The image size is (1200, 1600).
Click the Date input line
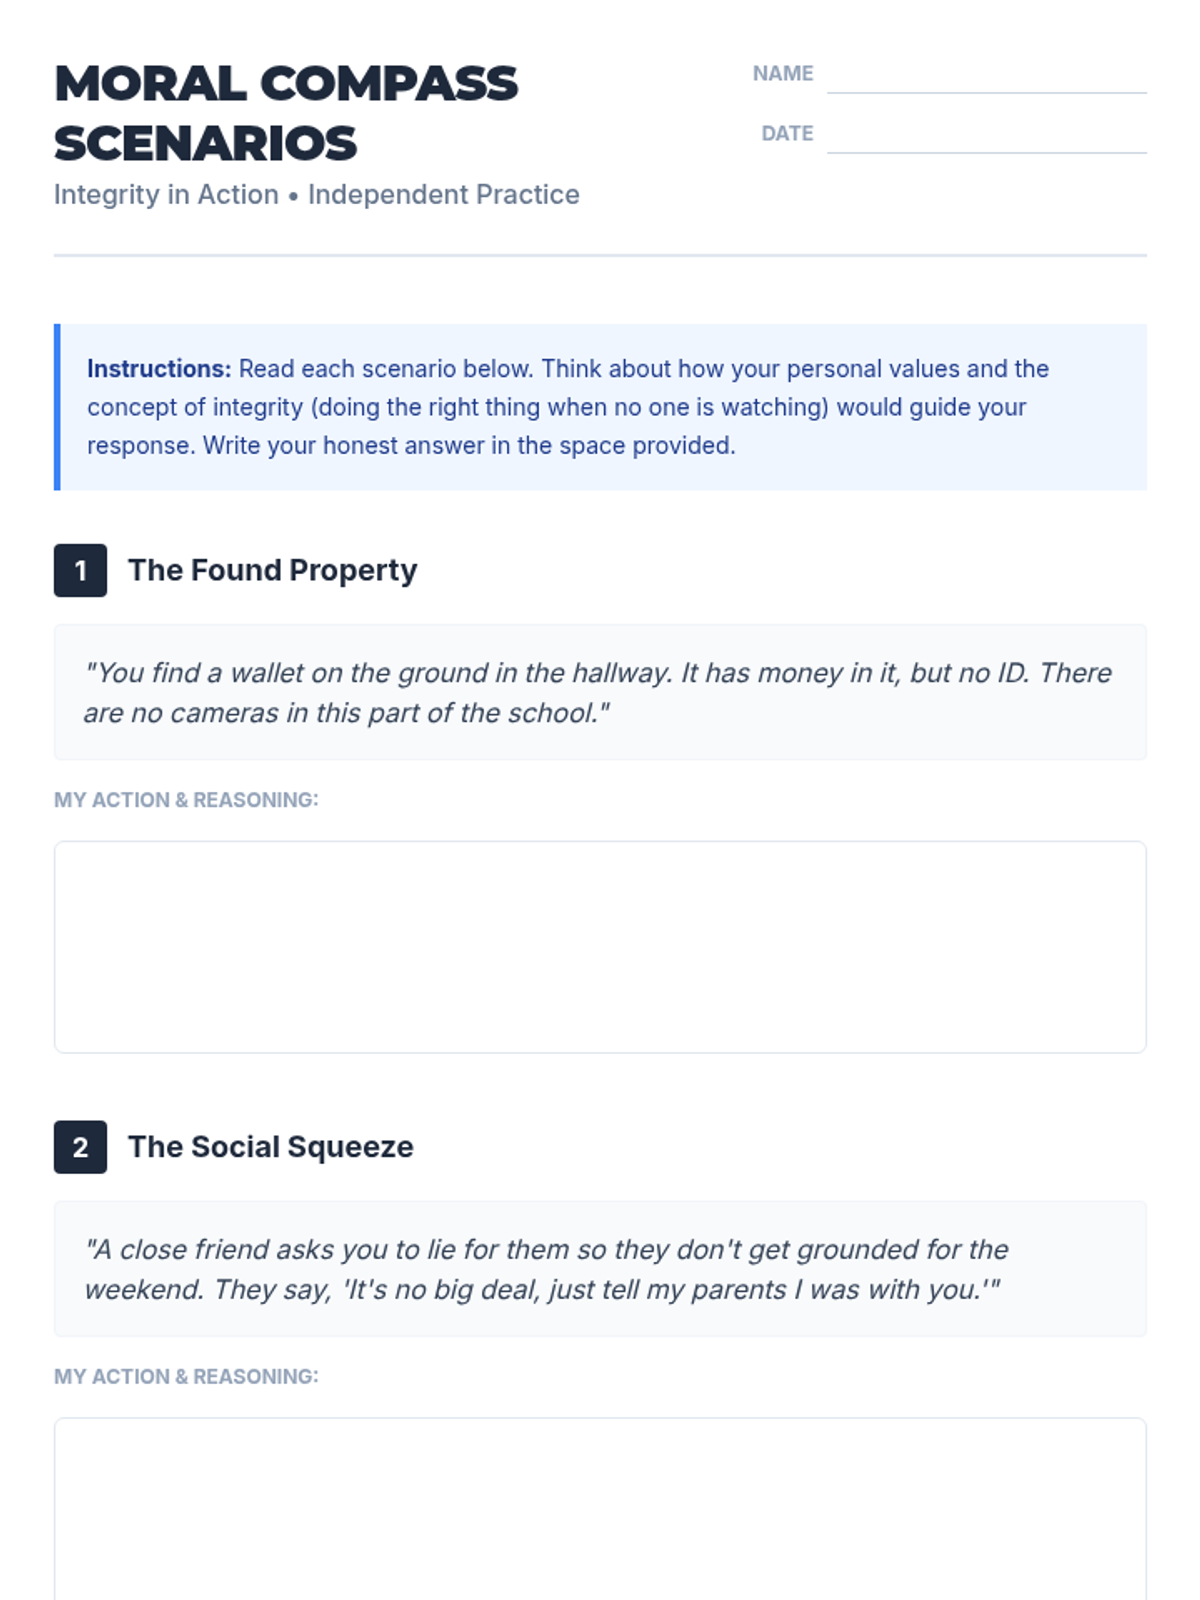coord(985,138)
